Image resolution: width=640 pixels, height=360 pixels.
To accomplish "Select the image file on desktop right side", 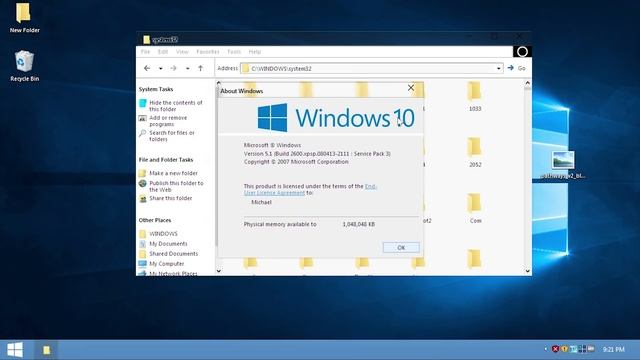I will point(563,165).
